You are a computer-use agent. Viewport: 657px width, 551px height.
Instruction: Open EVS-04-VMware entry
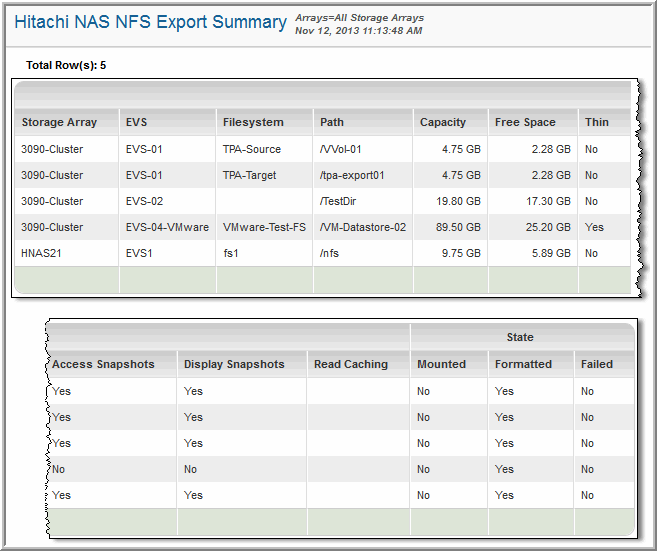coord(167,227)
